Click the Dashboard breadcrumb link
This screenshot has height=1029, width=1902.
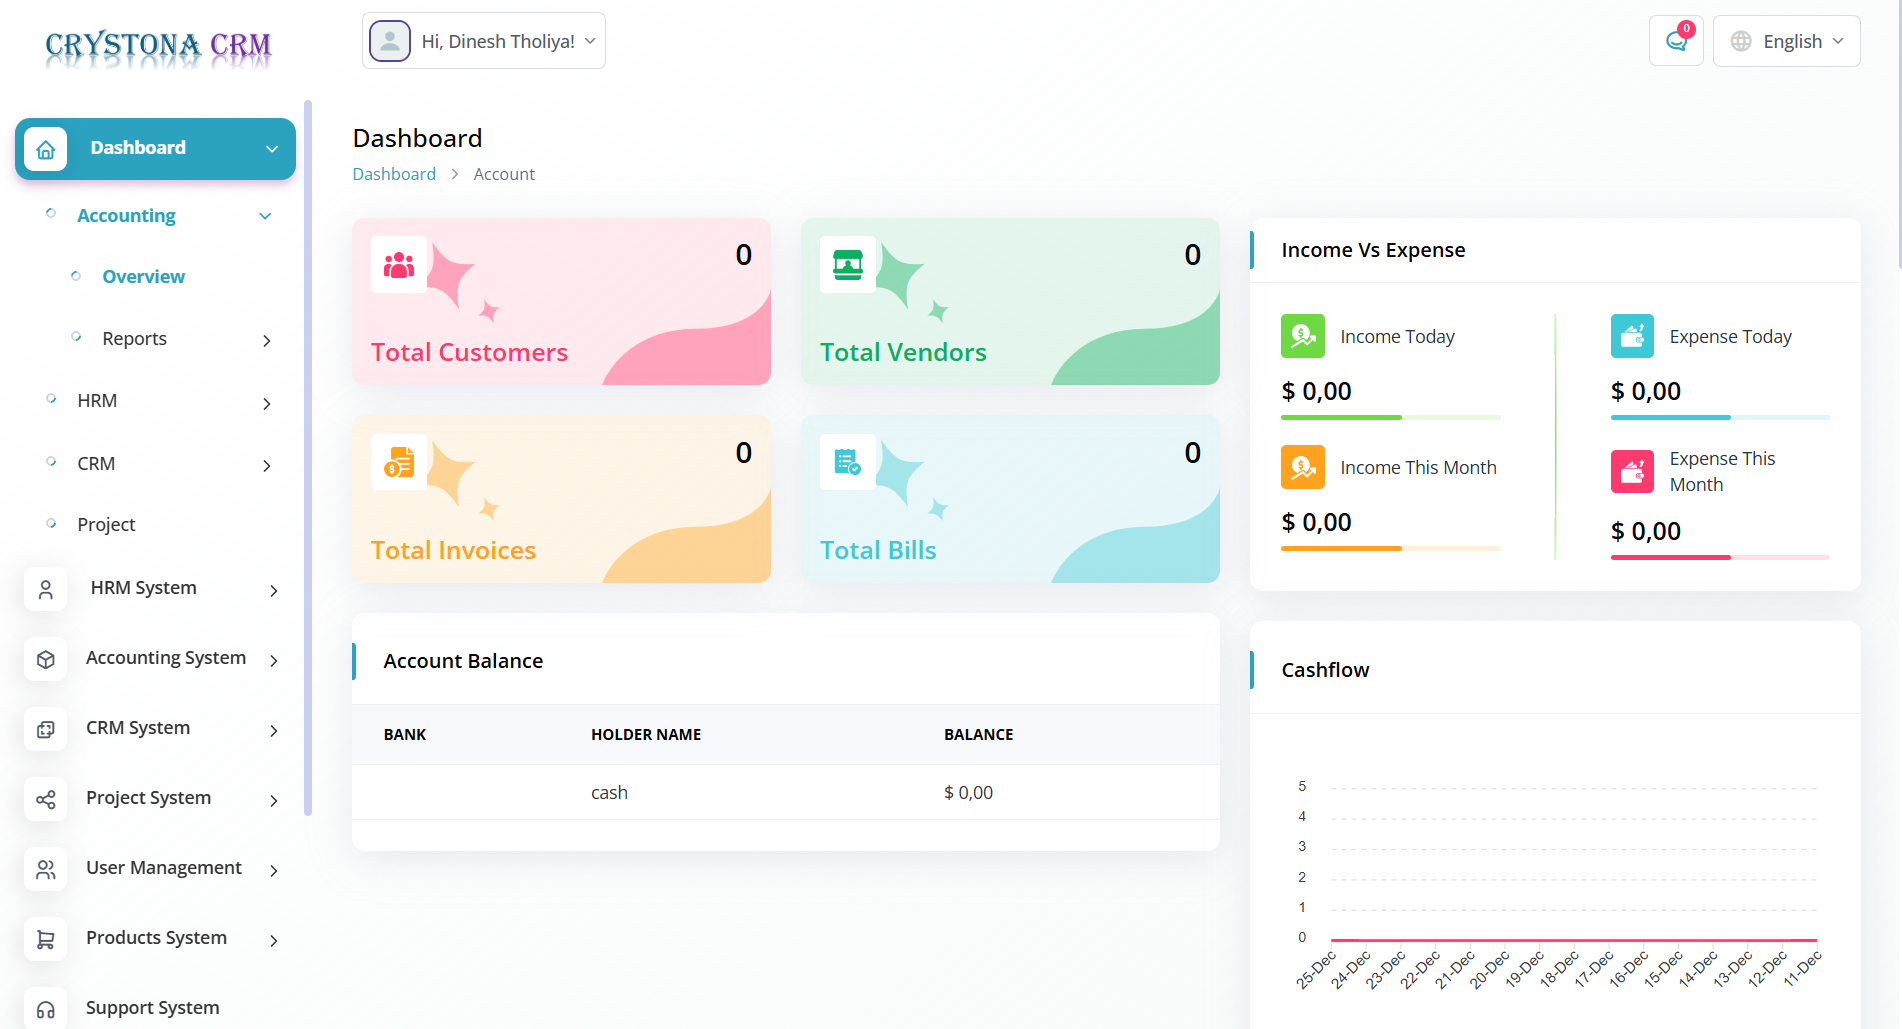pyautogui.click(x=394, y=174)
